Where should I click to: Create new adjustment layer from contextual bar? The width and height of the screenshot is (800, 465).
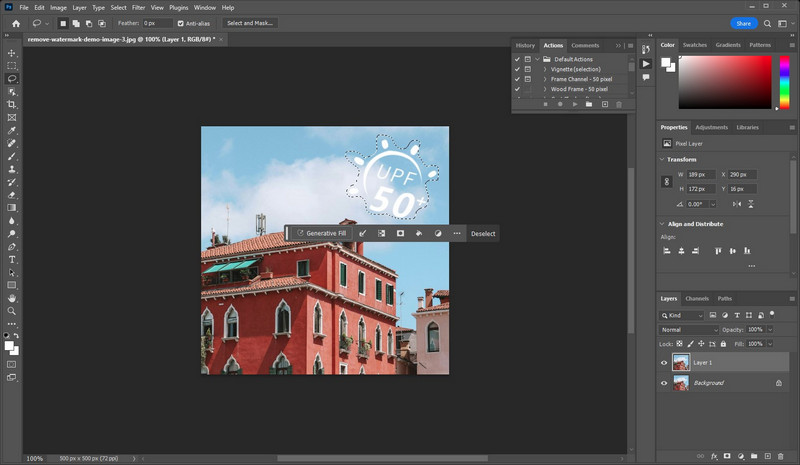point(438,233)
